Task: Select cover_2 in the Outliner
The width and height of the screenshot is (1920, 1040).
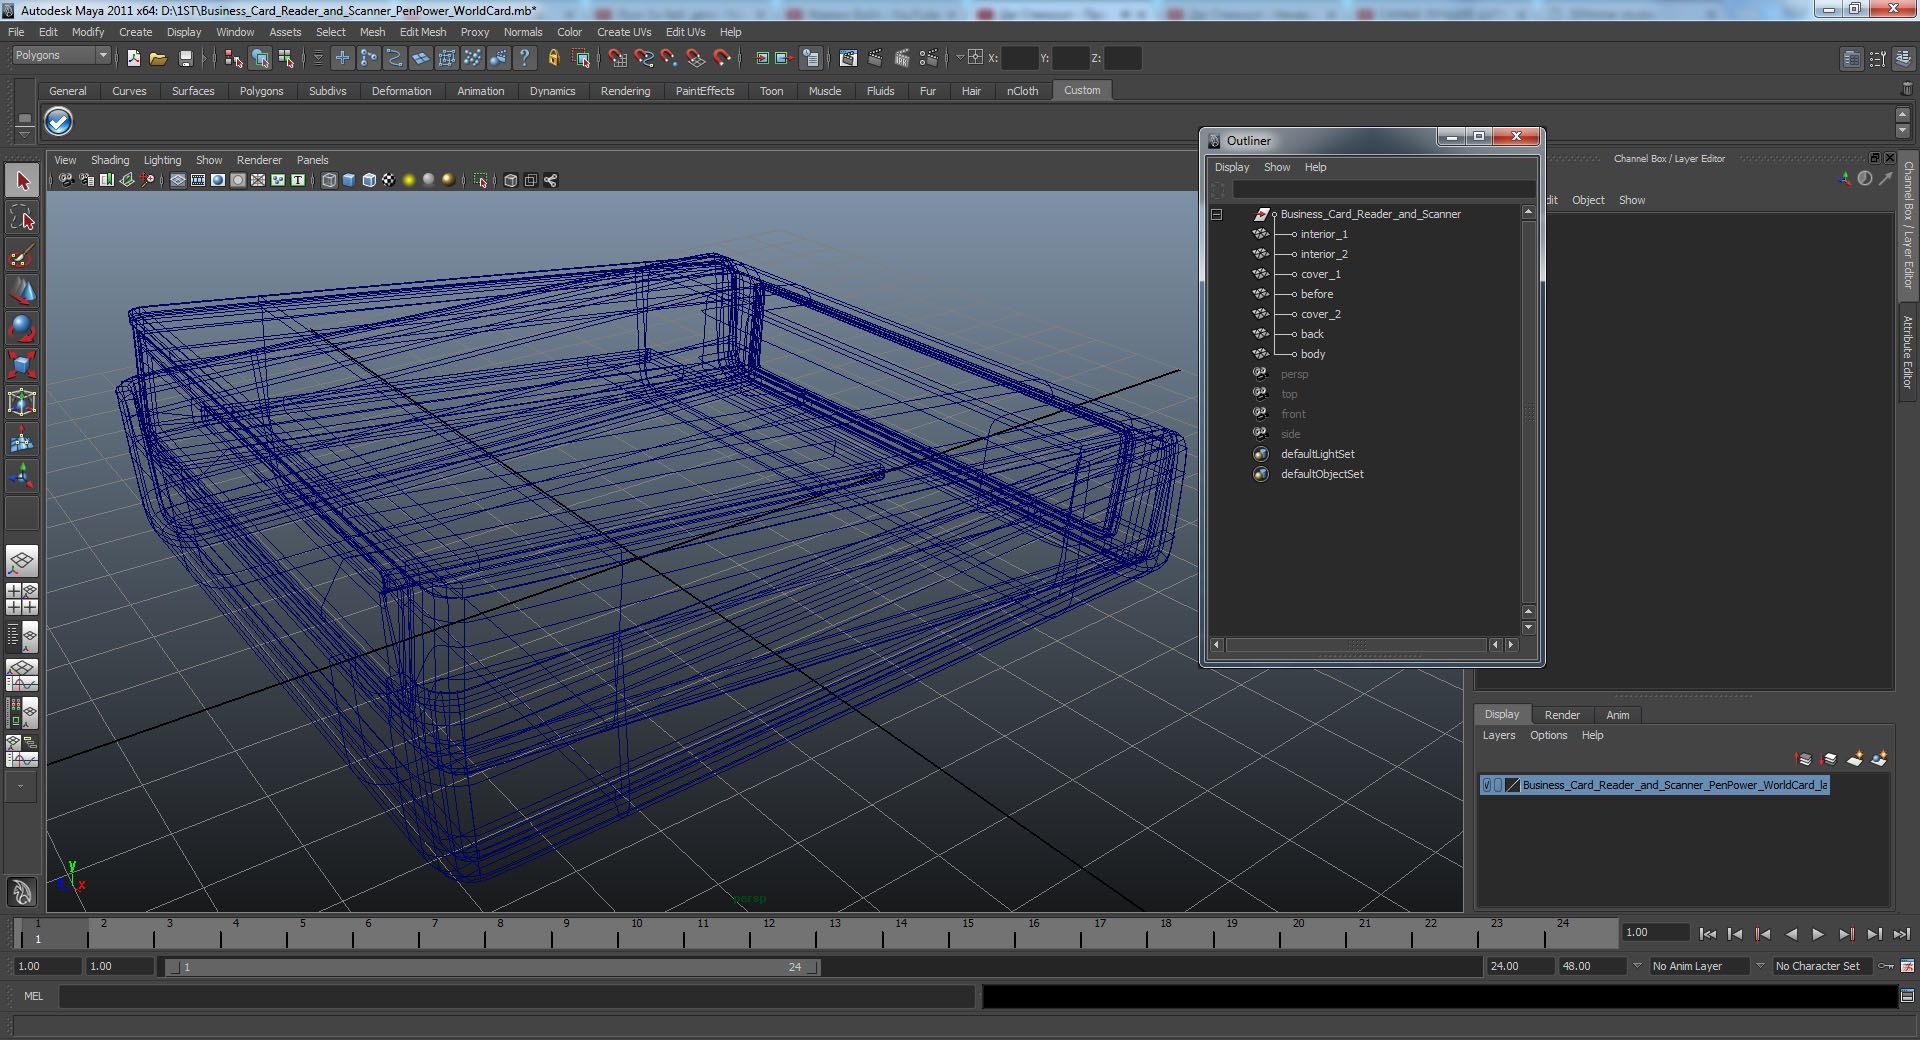Action: [x=1320, y=314]
